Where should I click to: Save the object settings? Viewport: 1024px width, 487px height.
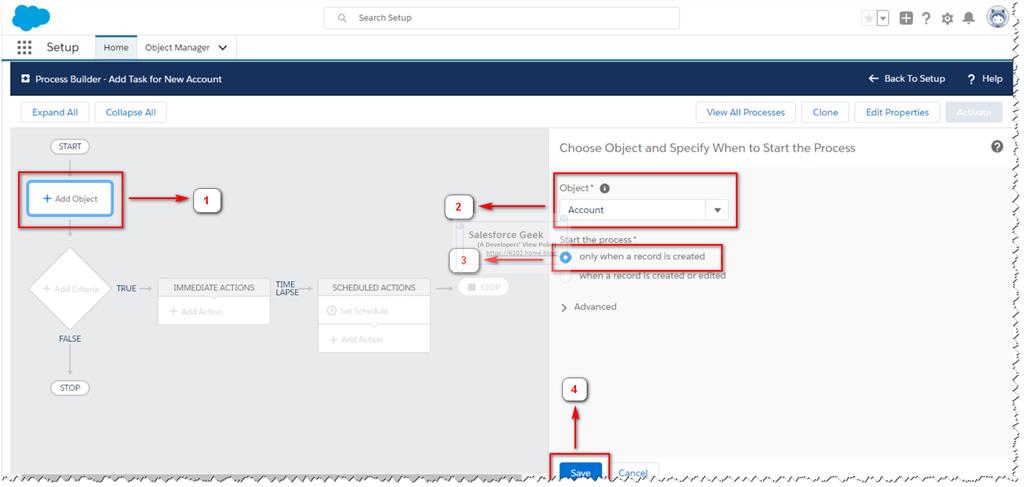coord(581,473)
